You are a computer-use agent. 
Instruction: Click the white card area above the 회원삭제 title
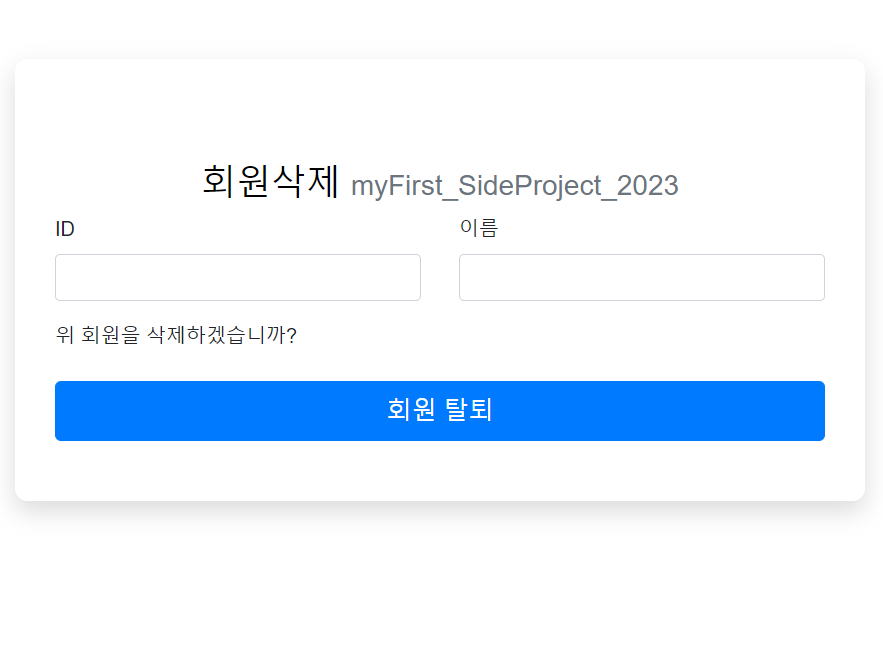(x=440, y=110)
